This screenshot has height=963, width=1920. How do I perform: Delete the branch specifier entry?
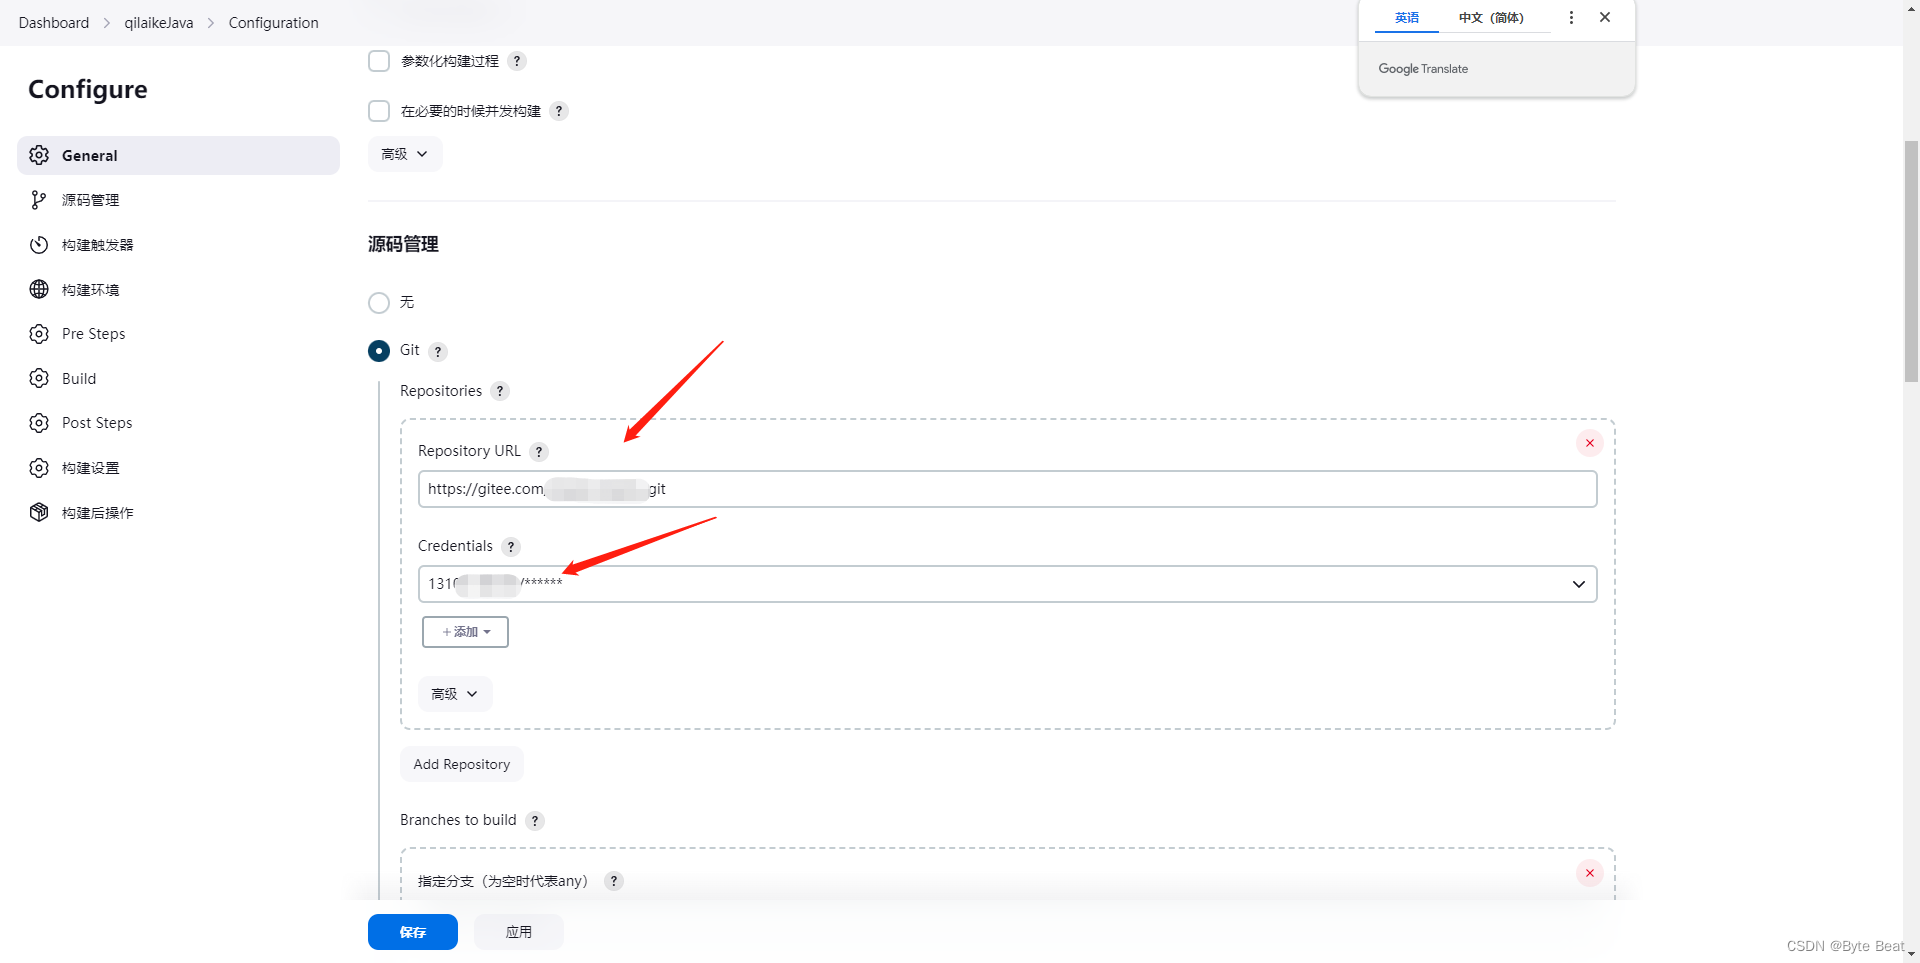(x=1590, y=873)
